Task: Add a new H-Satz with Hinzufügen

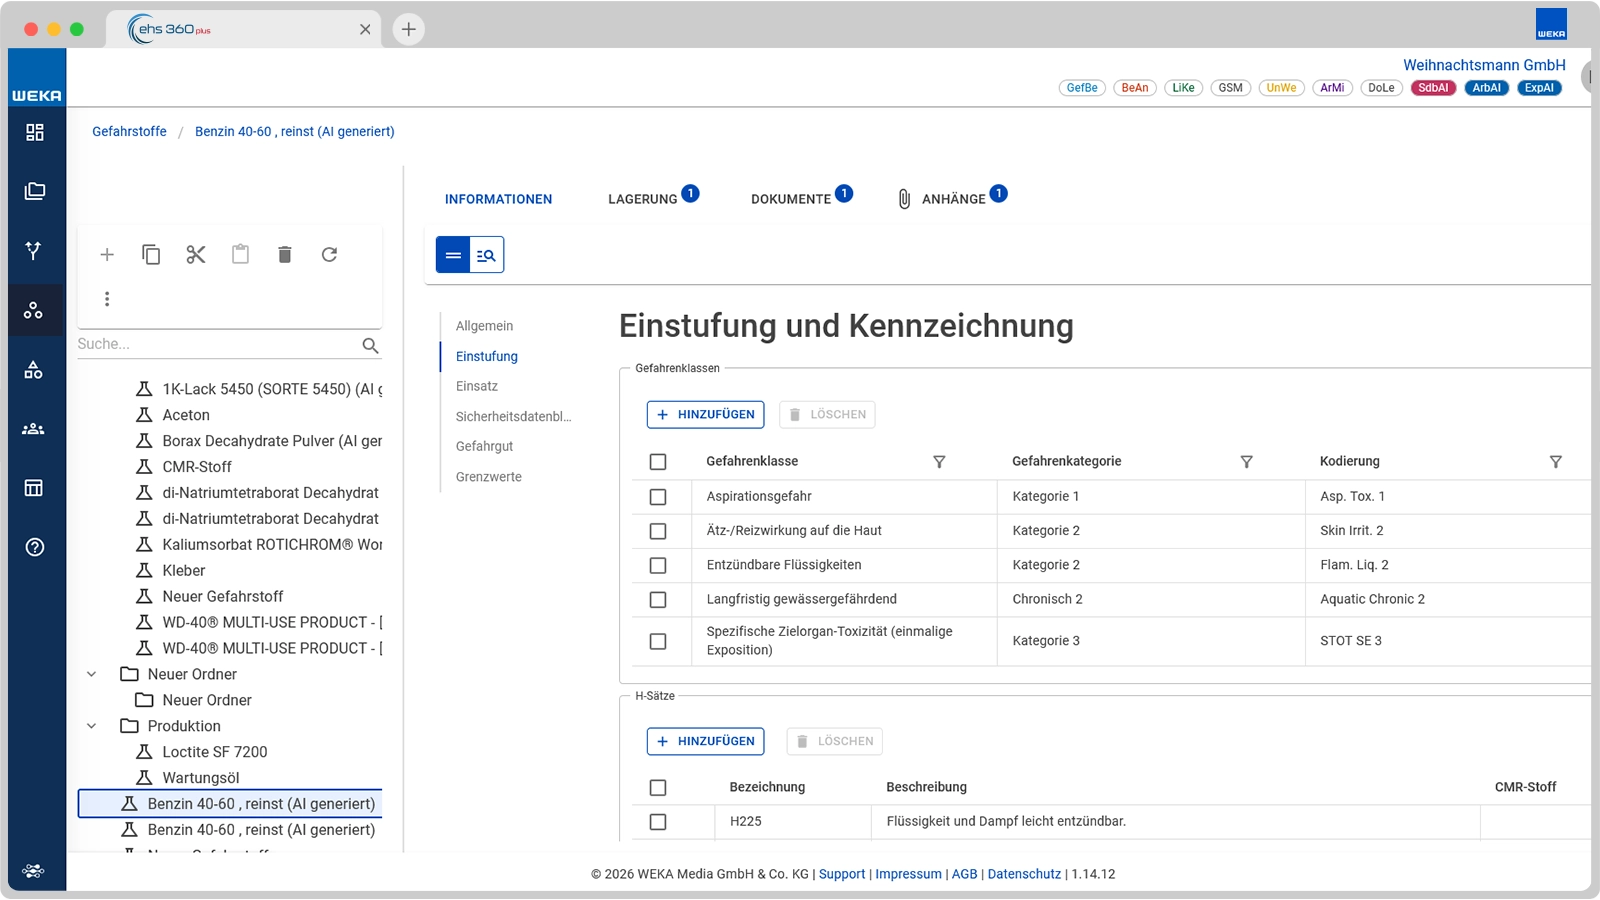Action: pos(705,741)
